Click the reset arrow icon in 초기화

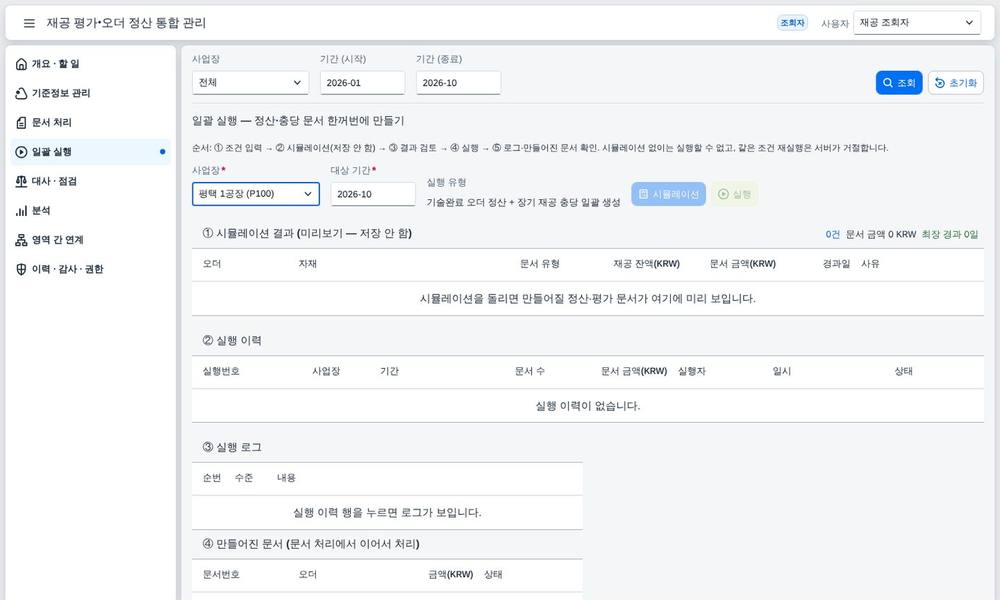(x=939, y=83)
